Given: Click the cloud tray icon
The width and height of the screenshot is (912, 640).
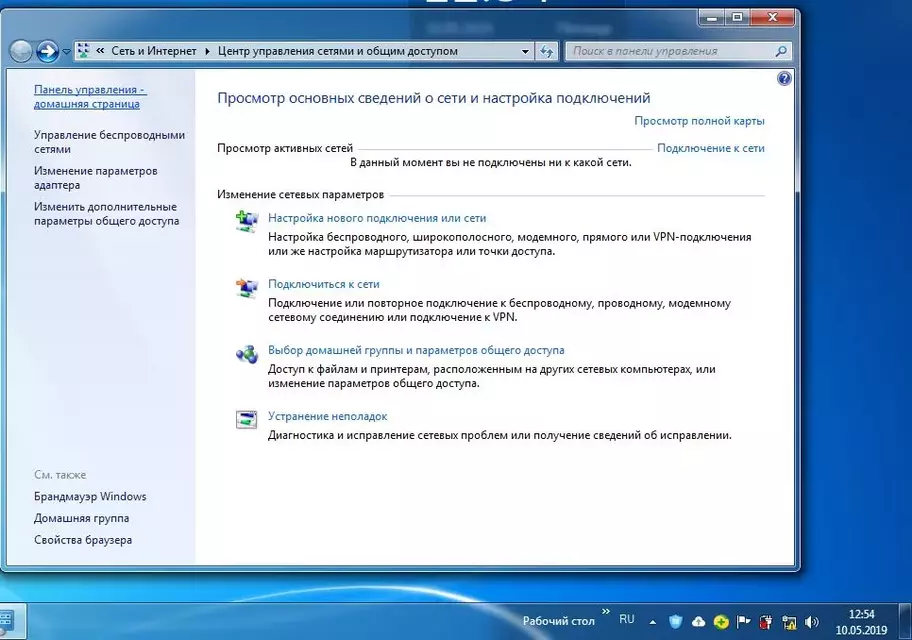Looking at the screenshot, I should coord(698,622).
